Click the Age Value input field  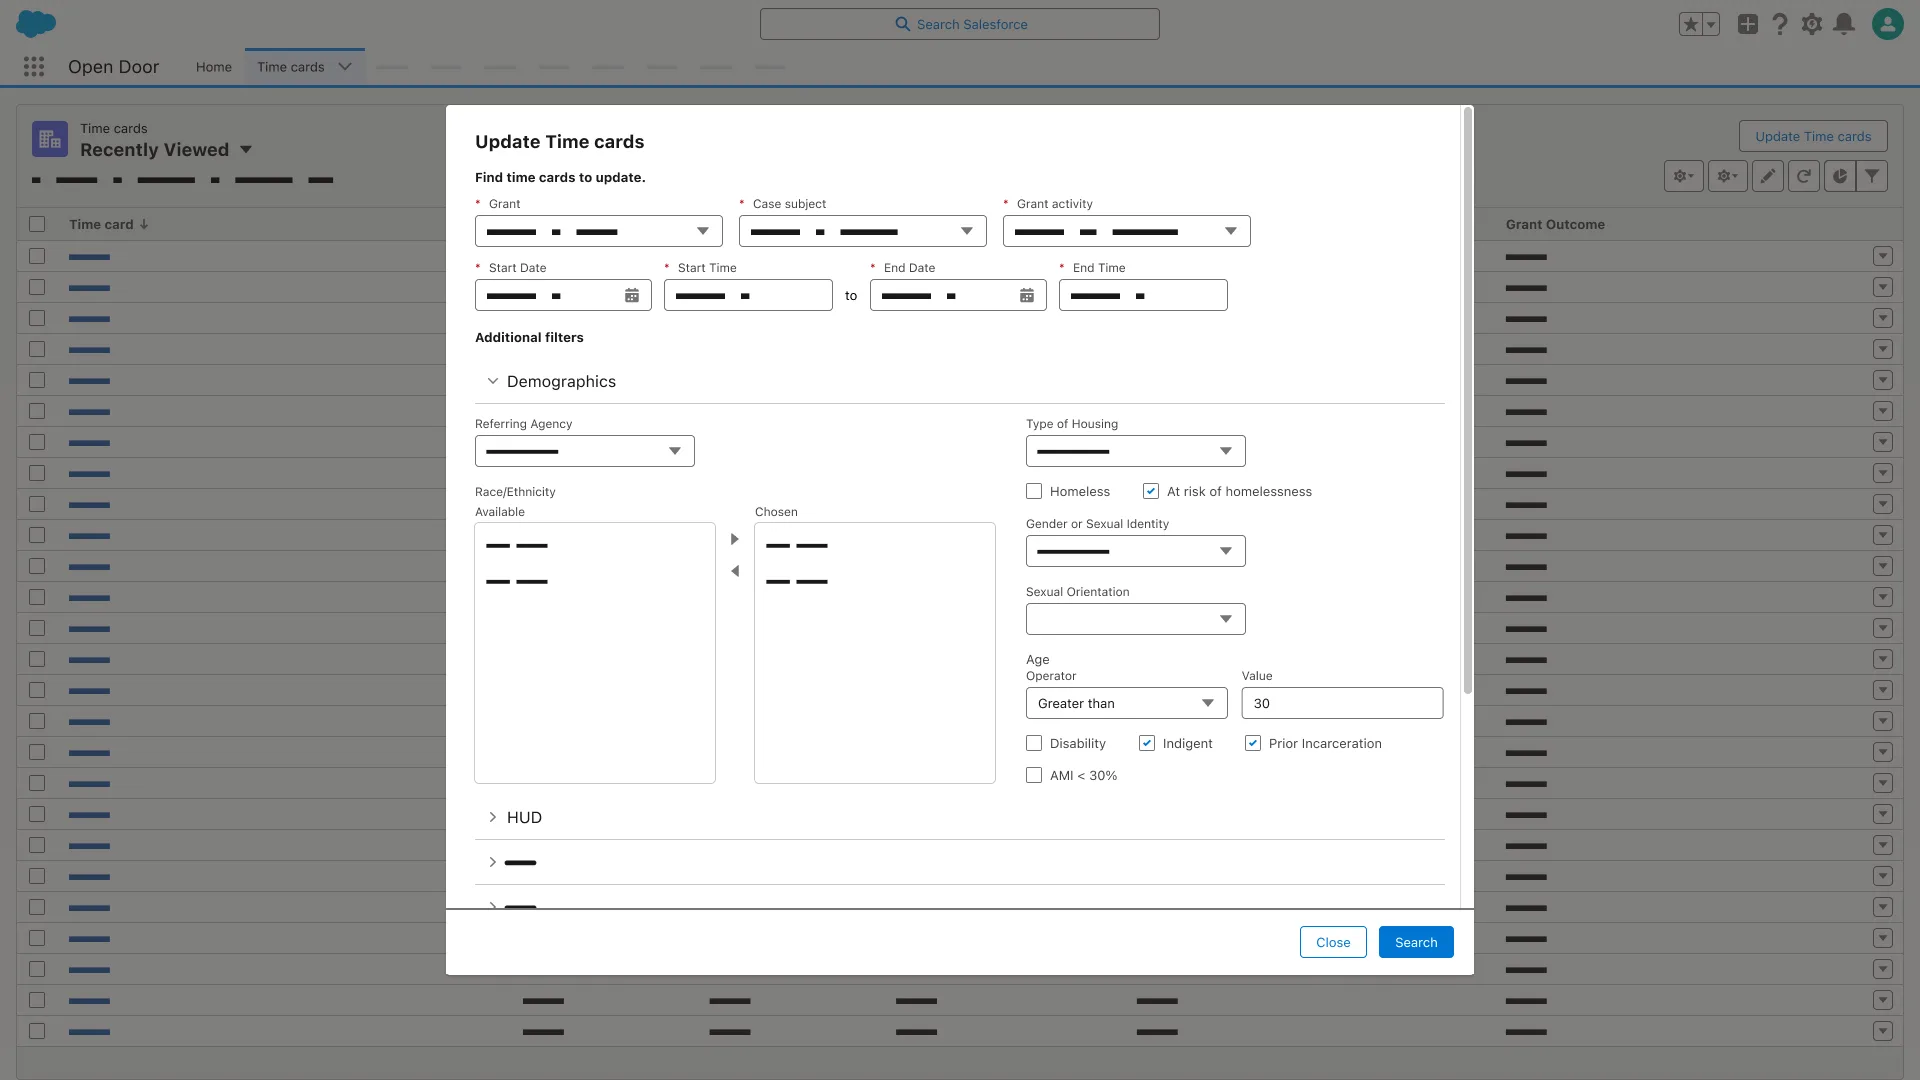pyautogui.click(x=1342, y=703)
